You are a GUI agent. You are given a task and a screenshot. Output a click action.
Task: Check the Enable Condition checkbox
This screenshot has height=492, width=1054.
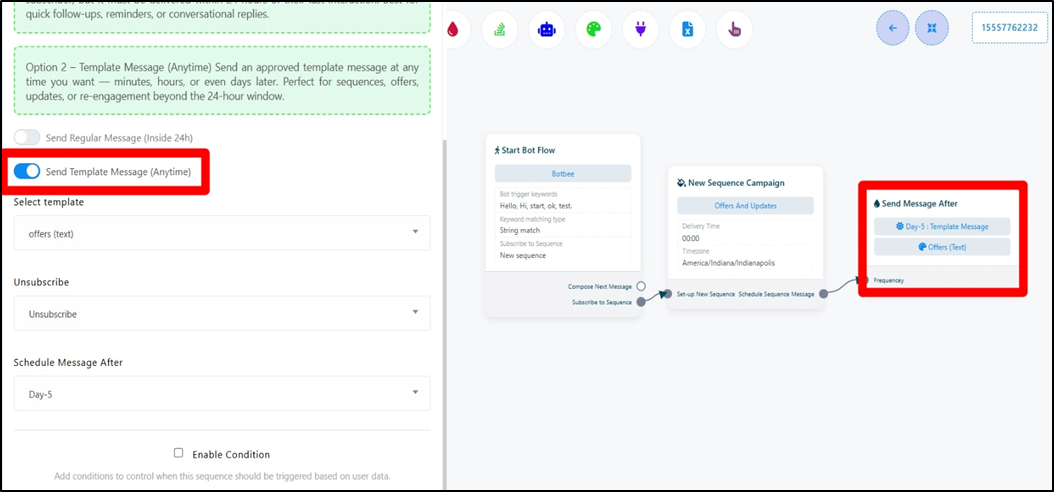(x=178, y=453)
